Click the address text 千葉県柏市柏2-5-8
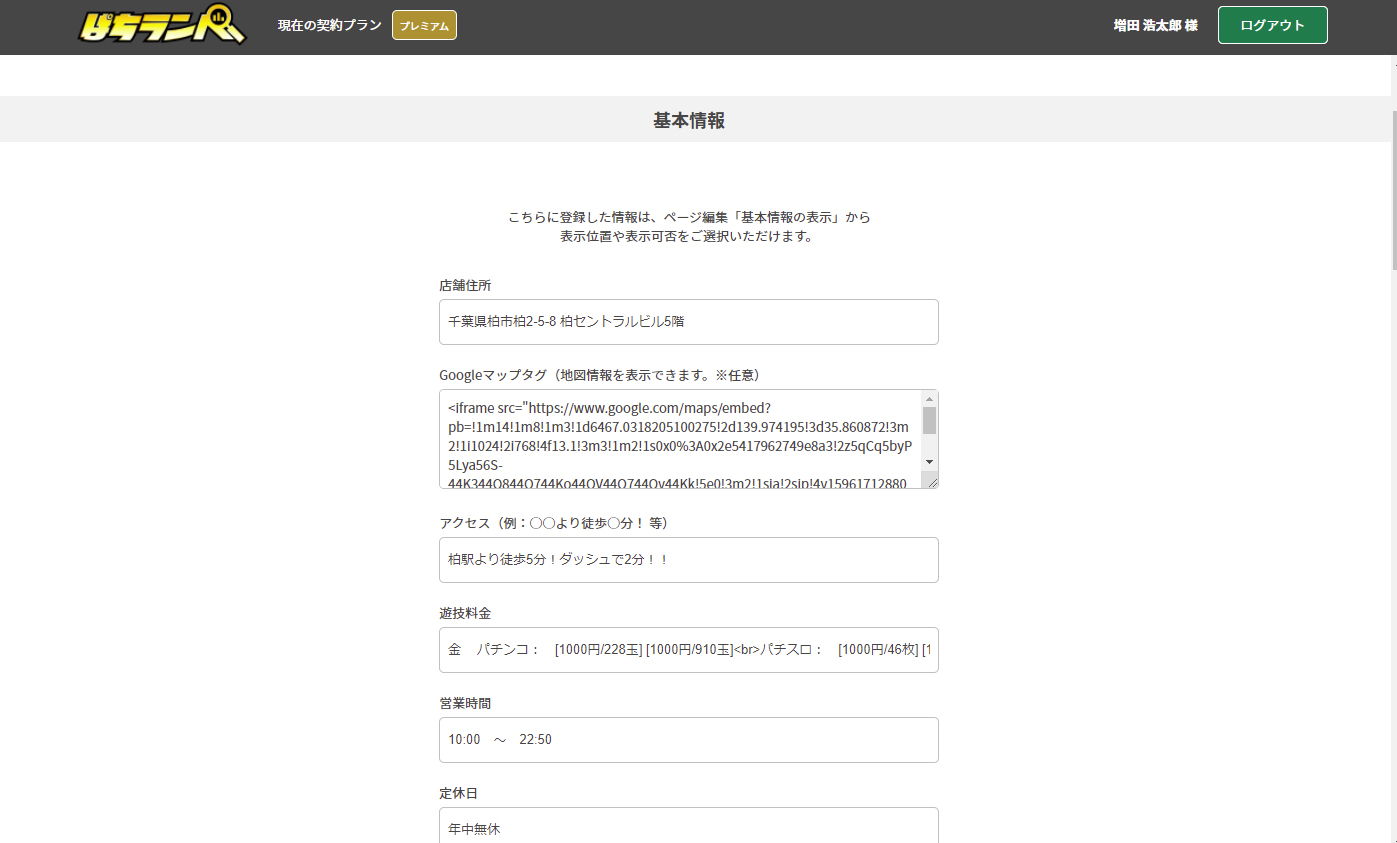Image resolution: width=1397 pixels, height=843 pixels. [x=510, y=322]
